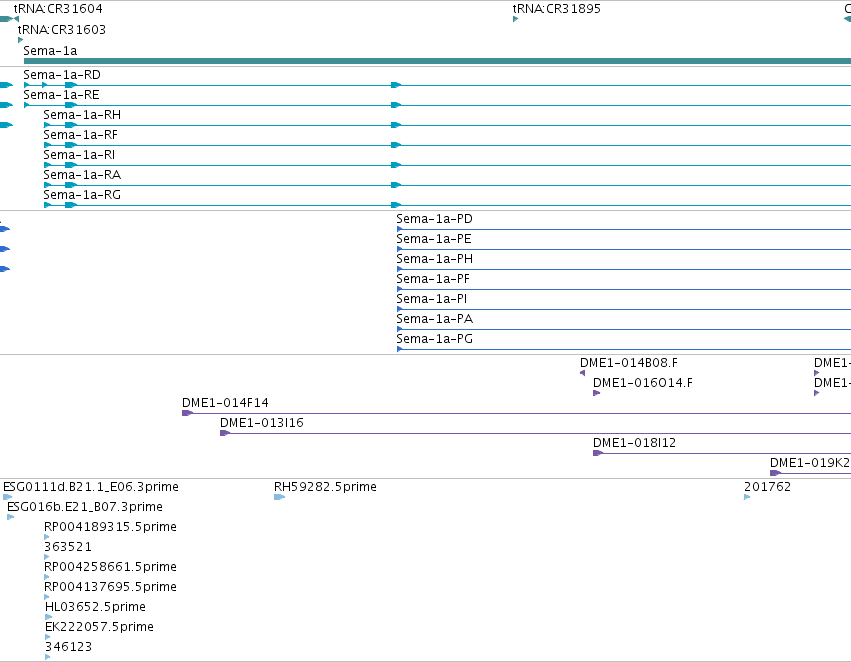Viewport: 851px width, 662px height.
Task: Choose transcript Sema-1a-RF label
Action: [x=80, y=135]
